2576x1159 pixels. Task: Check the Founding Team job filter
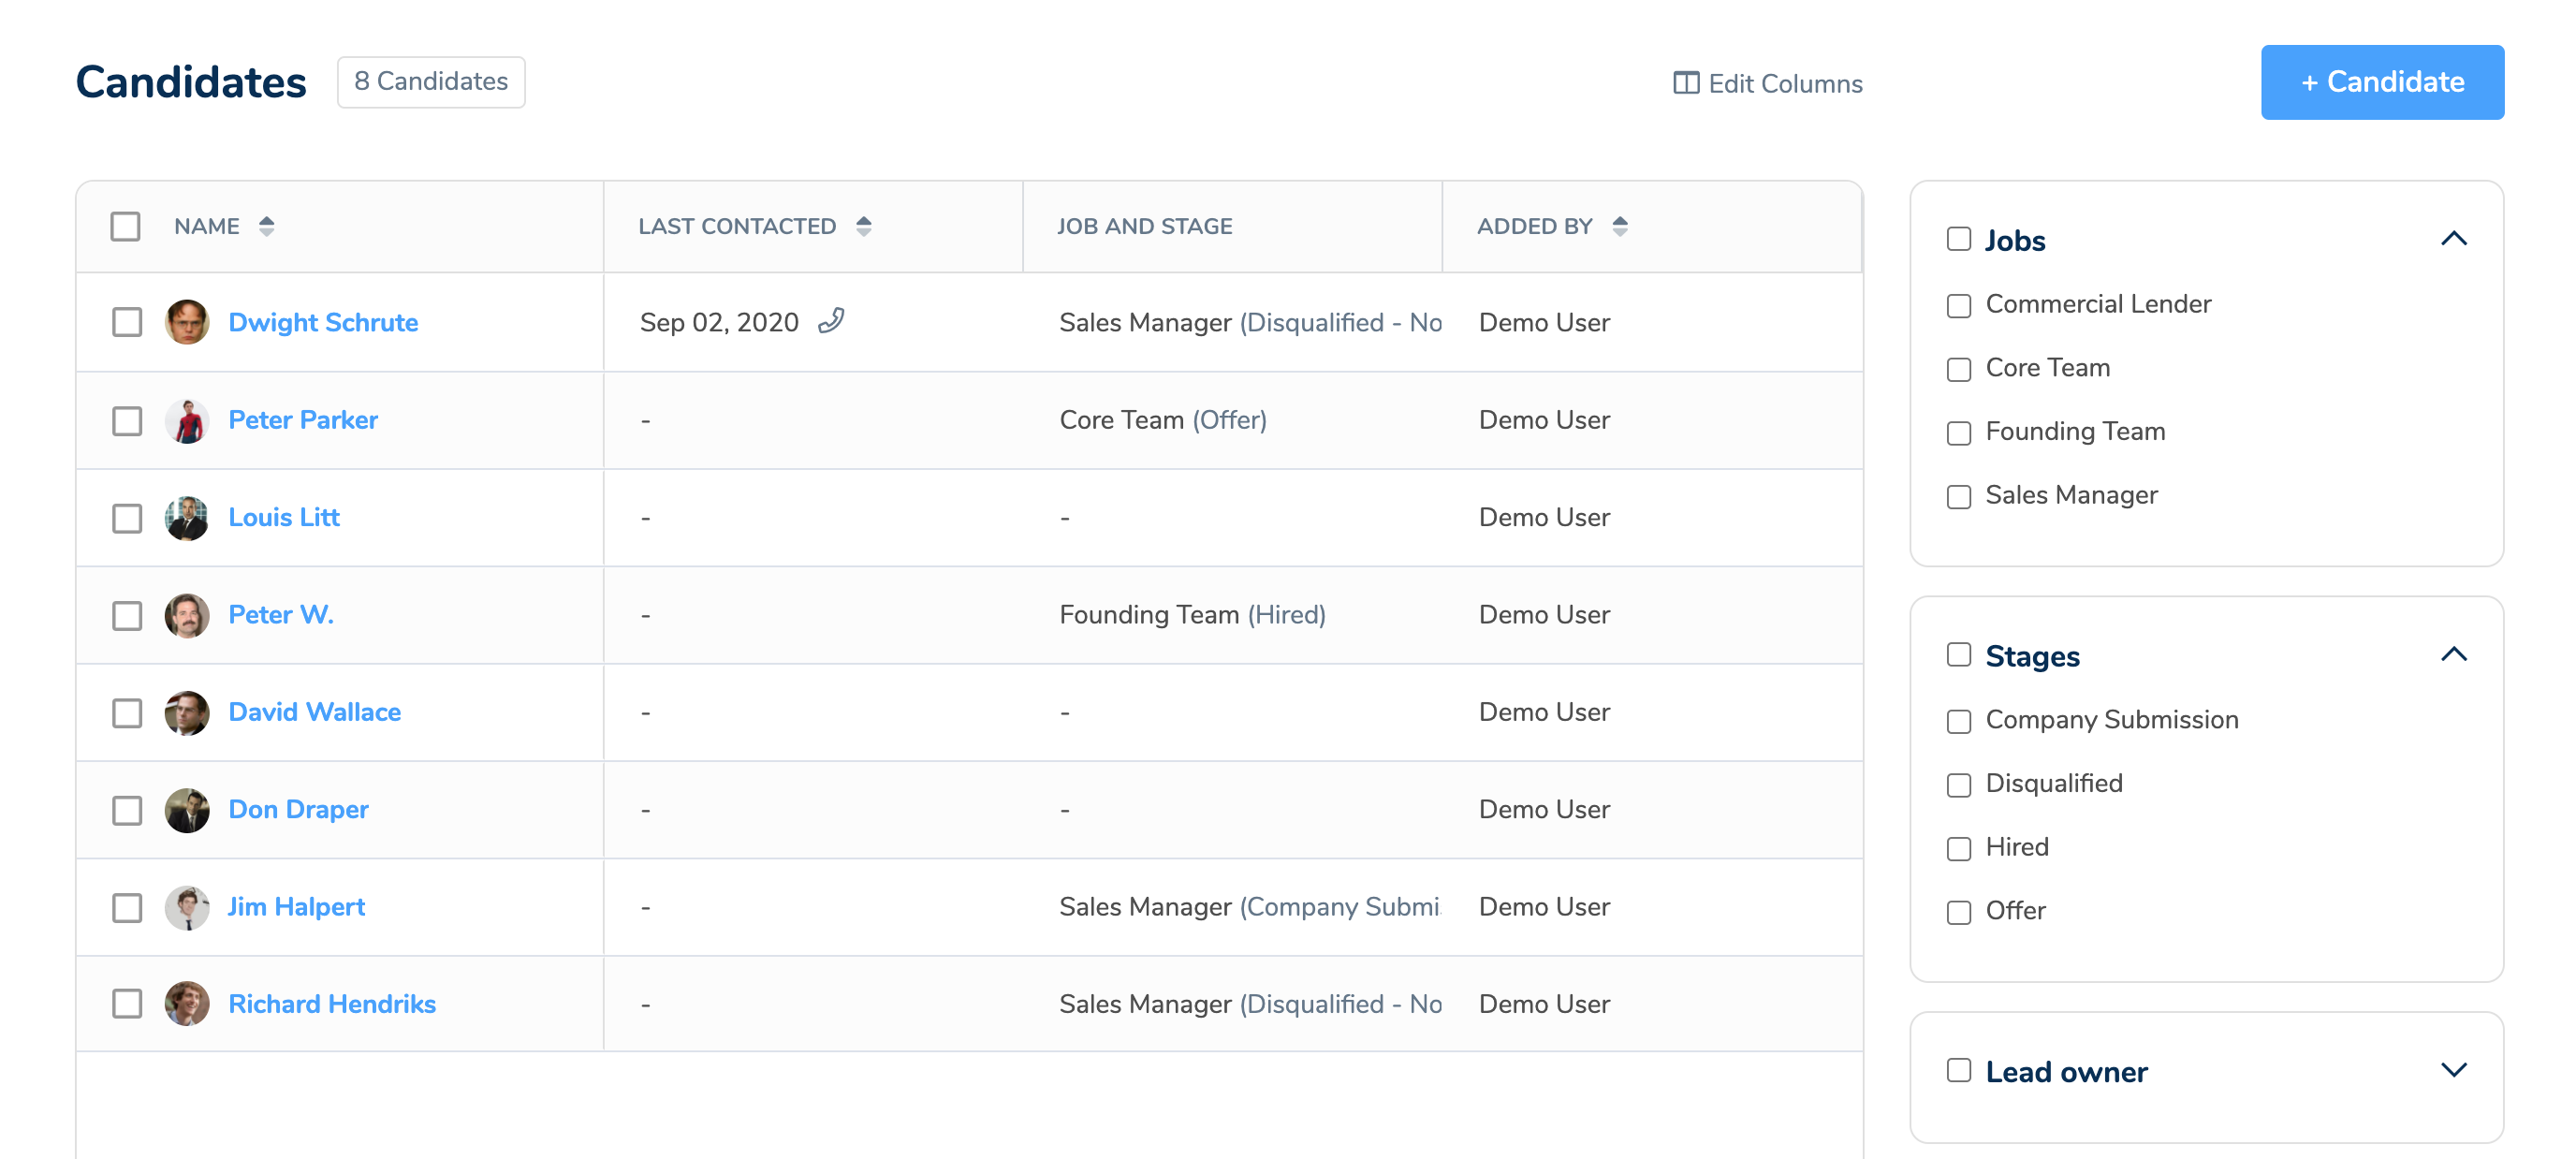pos(1958,433)
